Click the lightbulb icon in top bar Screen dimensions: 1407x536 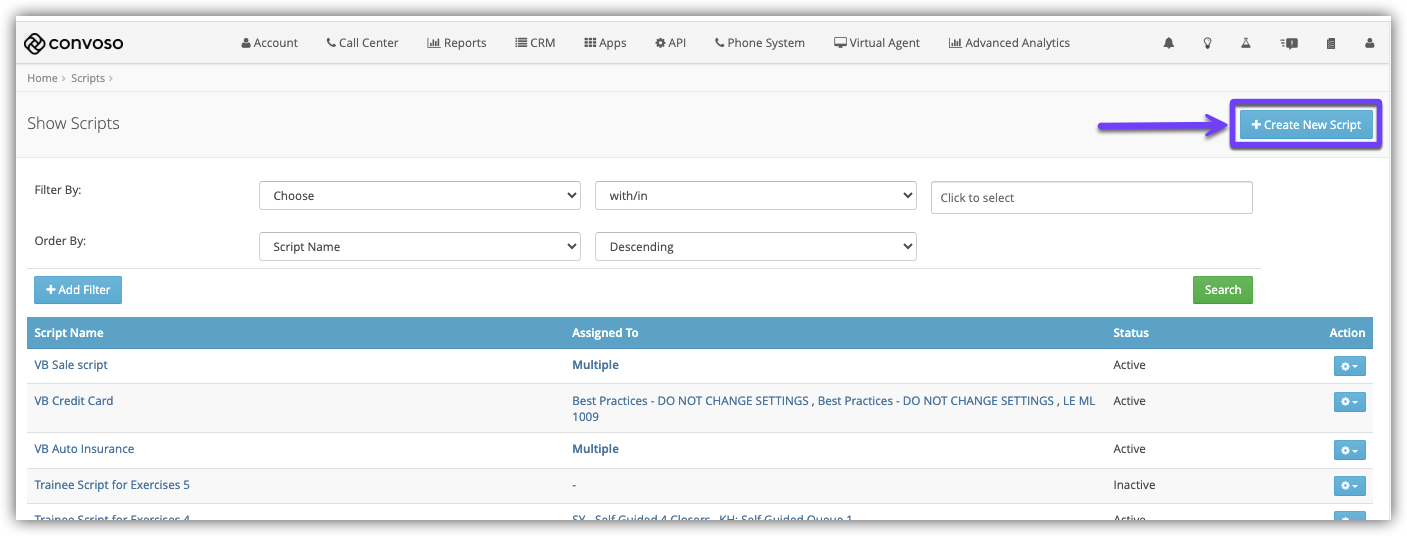[x=1208, y=43]
